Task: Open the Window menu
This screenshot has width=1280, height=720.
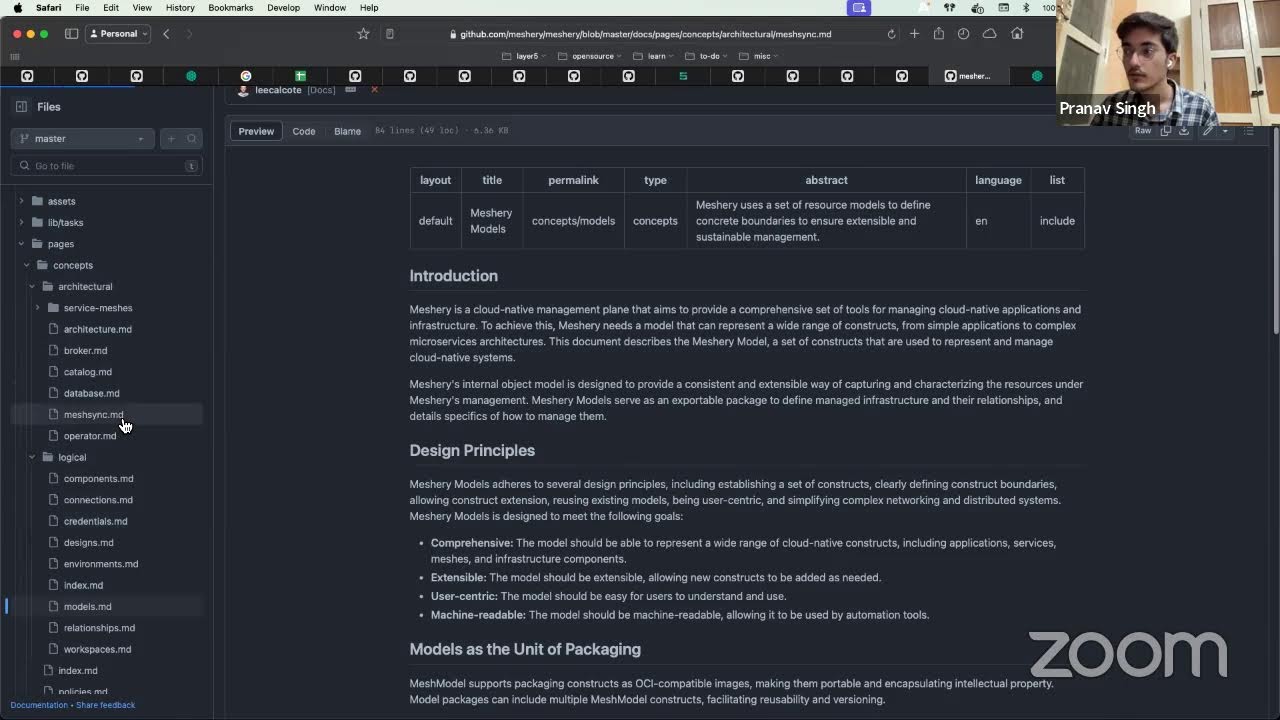Action: coord(330,8)
